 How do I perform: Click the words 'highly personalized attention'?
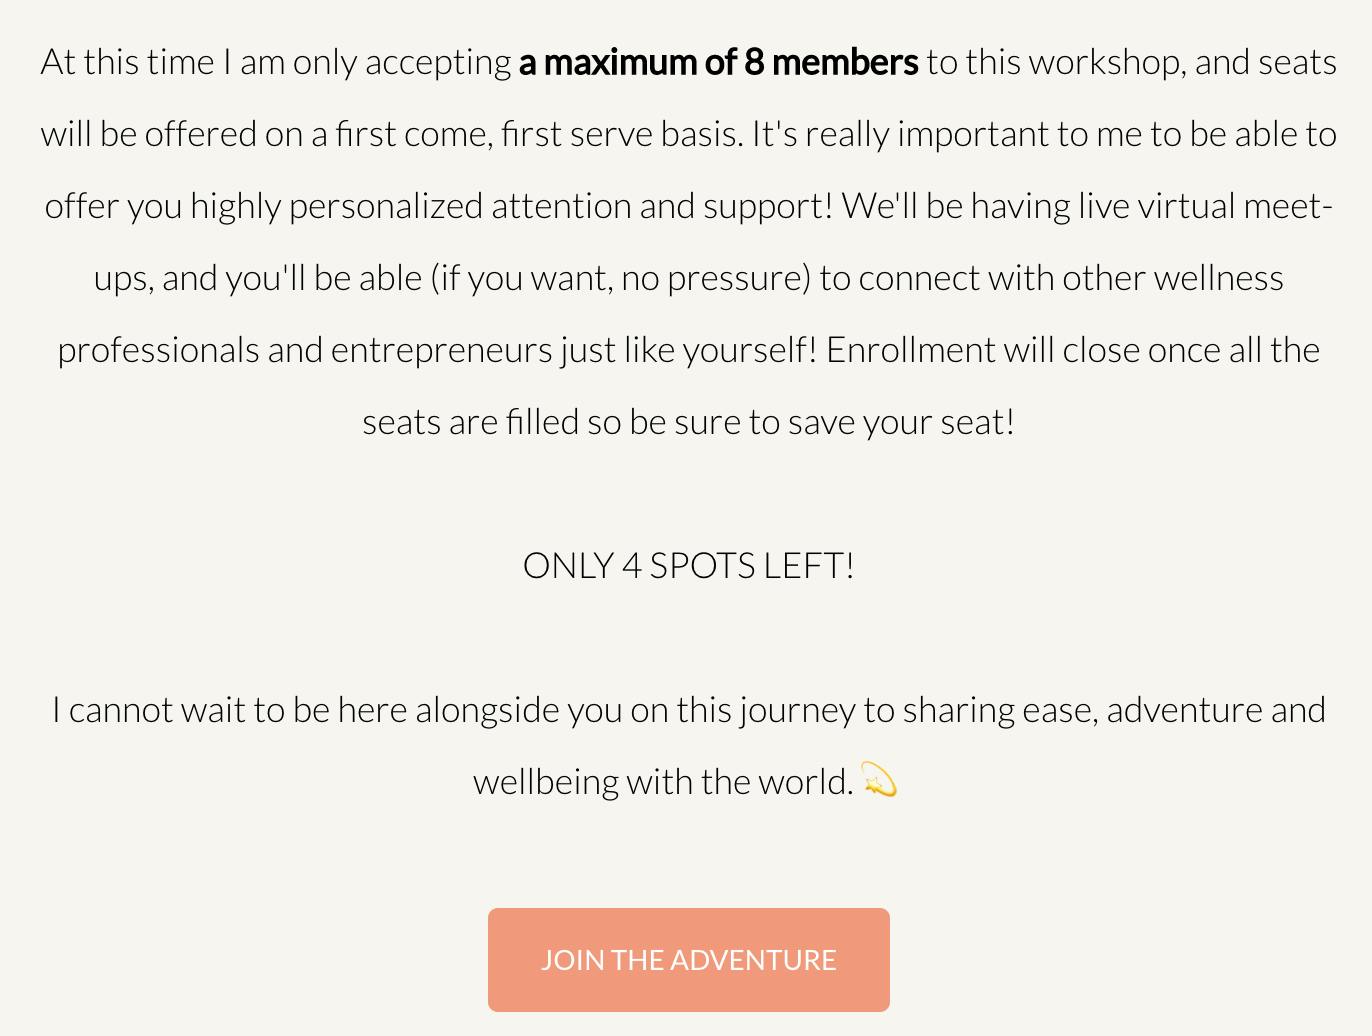[410, 206]
